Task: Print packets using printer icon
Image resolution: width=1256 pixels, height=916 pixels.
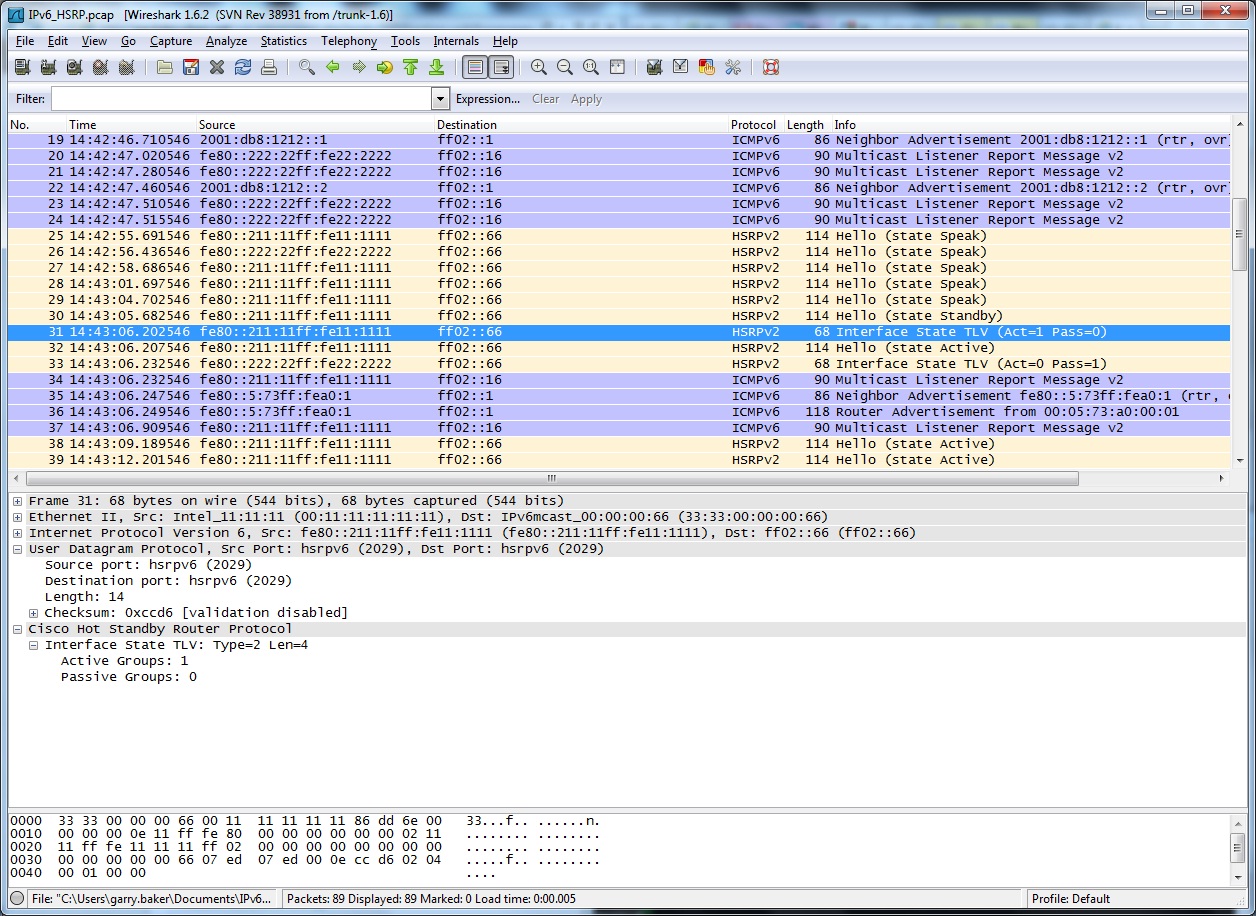Action: 269,67
